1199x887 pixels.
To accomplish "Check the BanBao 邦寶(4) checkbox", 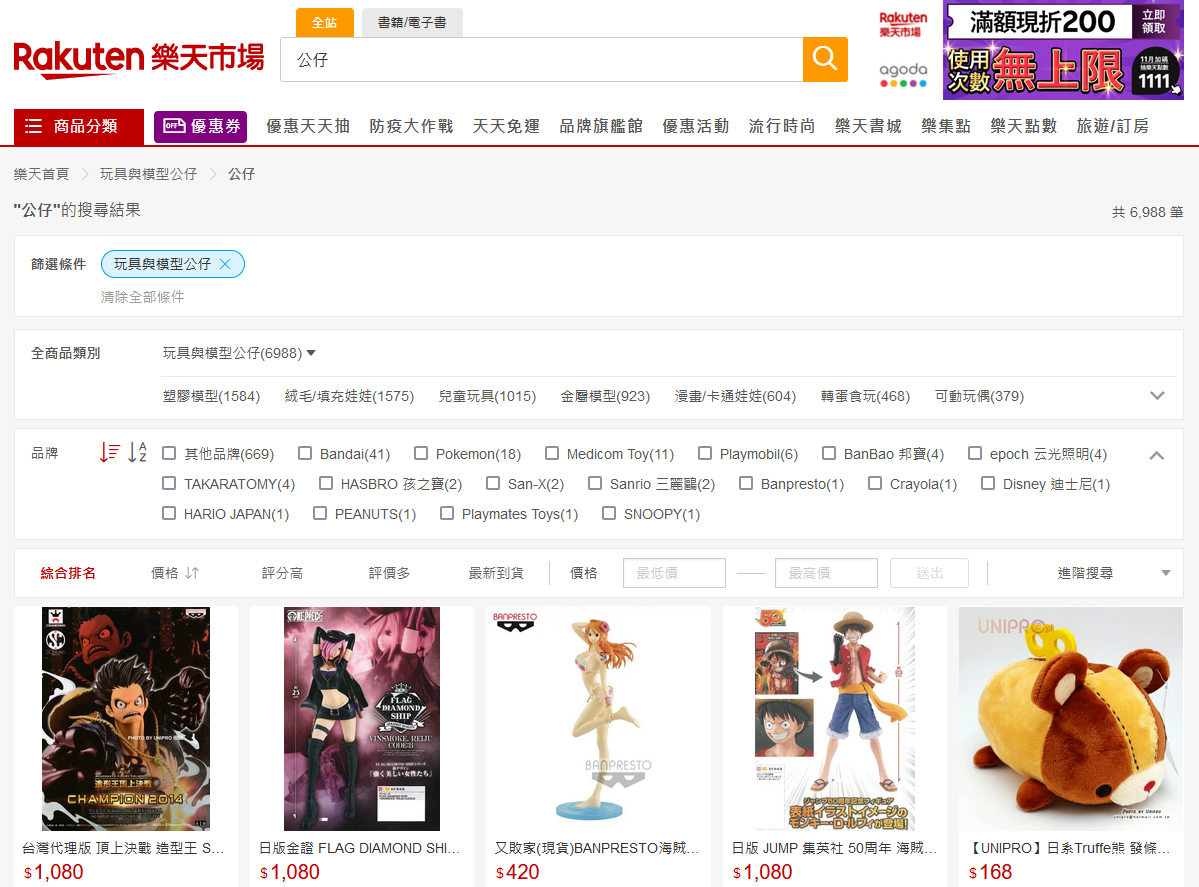I will click(x=829, y=453).
